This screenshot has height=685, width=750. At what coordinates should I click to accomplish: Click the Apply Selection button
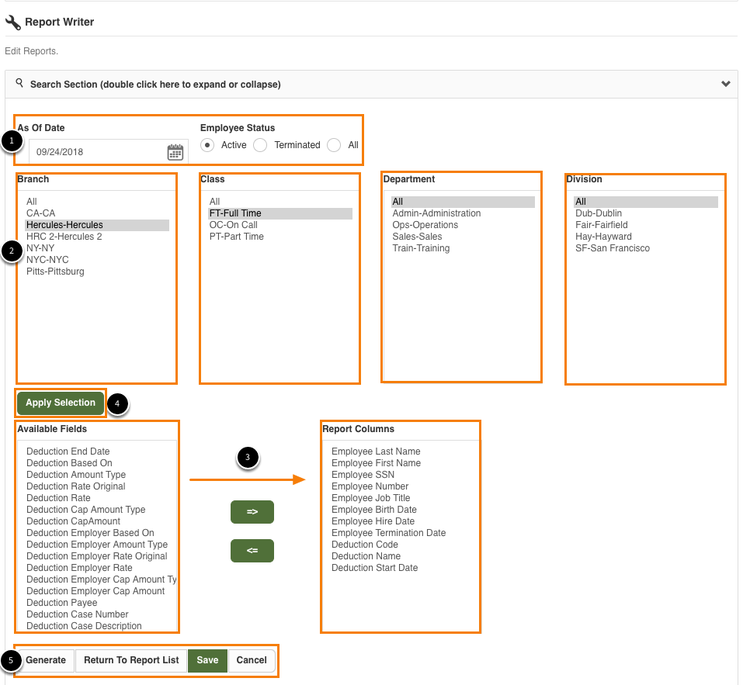(x=61, y=403)
